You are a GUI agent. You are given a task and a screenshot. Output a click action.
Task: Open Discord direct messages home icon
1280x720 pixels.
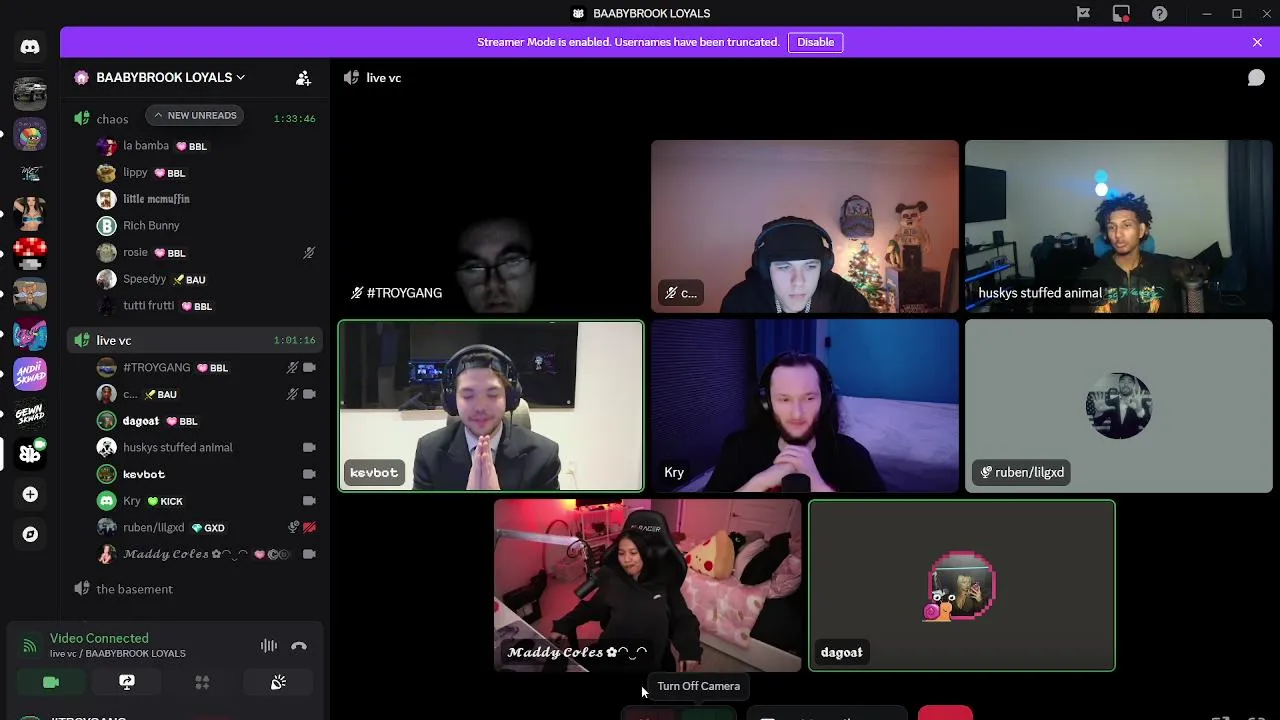pyautogui.click(x=30, y=47)
